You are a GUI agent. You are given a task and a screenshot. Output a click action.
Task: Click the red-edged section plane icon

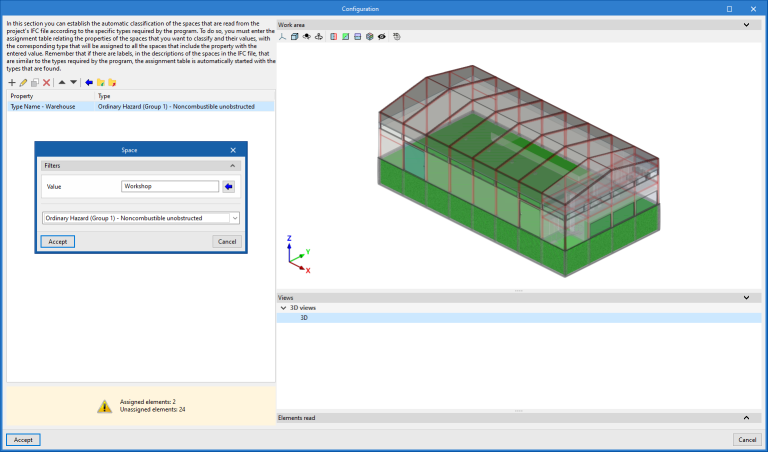click(x=334, y=37)
